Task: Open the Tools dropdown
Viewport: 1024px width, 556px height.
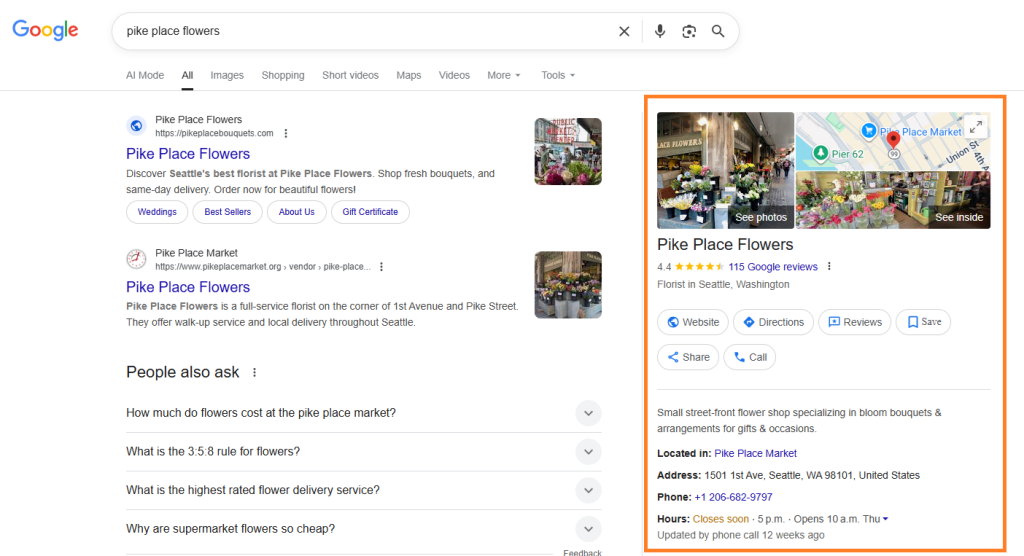Action: (x=558, y=75)
